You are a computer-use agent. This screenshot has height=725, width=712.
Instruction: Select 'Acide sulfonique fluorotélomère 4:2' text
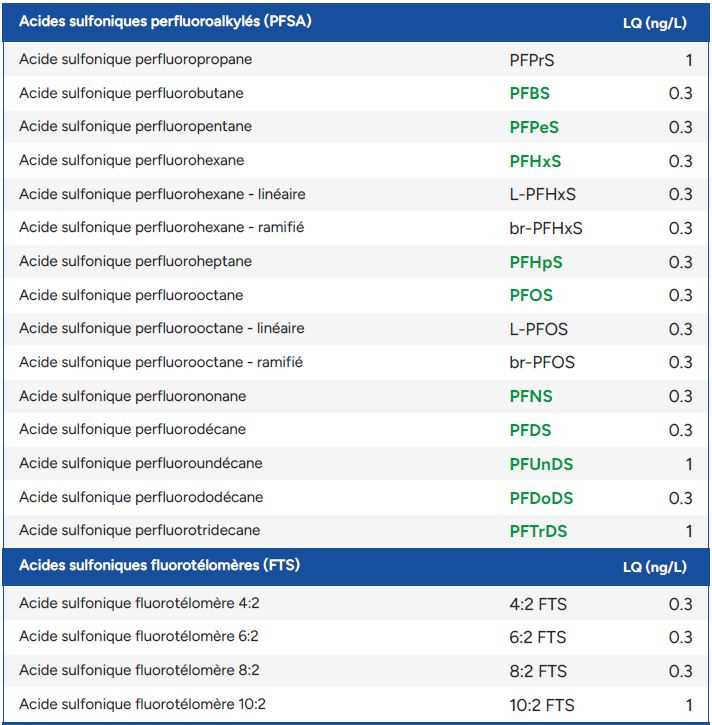coord(139,603)
